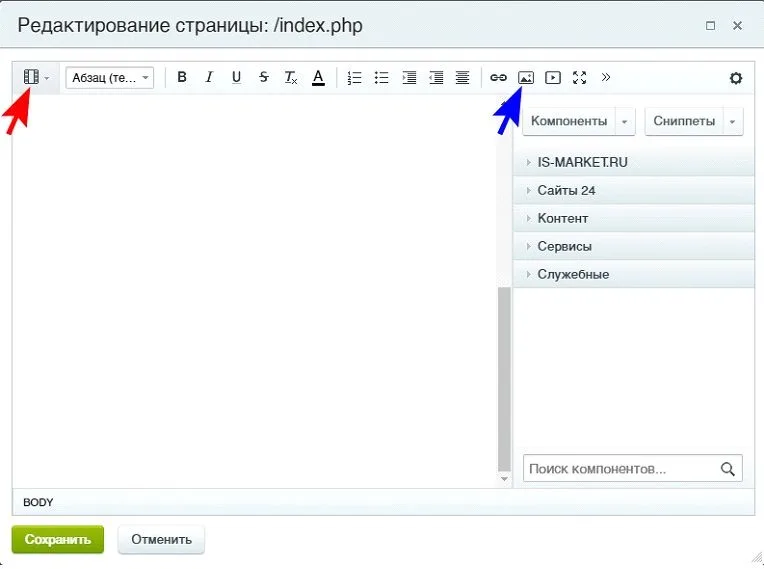Viewport: 764px width, 569px height.
Task: Toggle bold formatting
Action: pyautogui.click(x=182, y=77)
